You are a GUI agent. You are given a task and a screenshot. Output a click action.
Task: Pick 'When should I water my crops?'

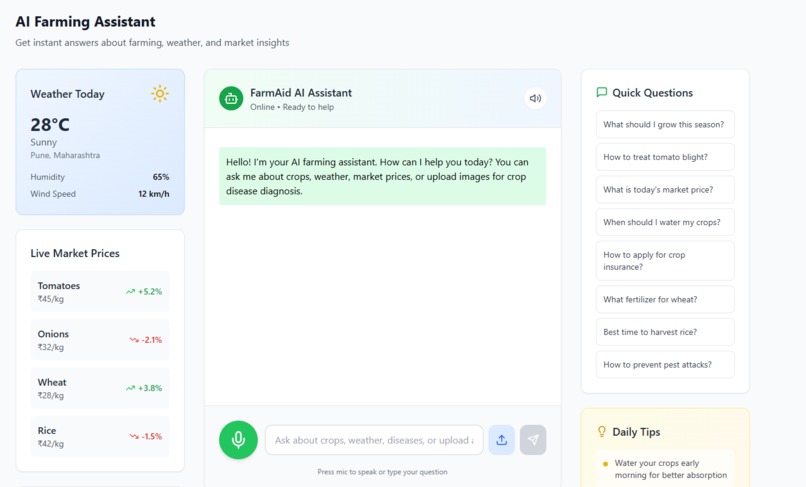click(x=665, y=222)
